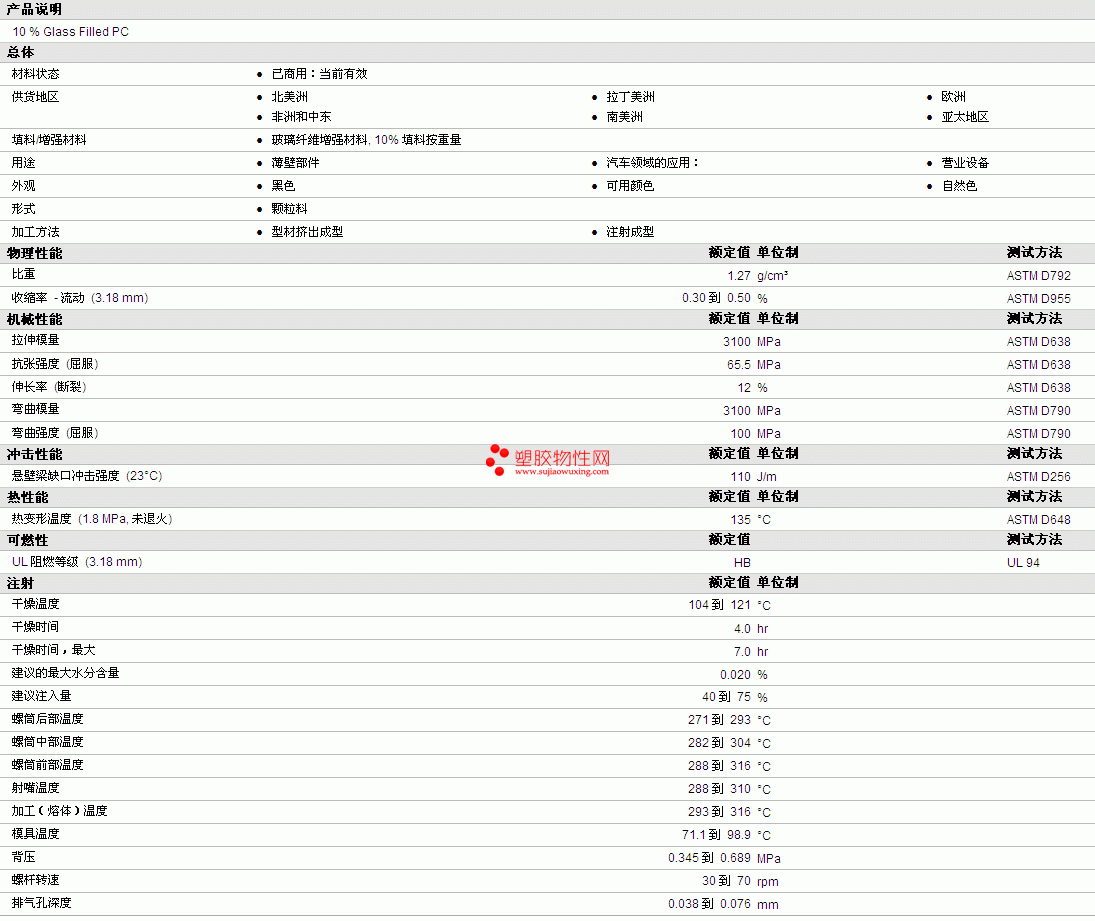Click the 材料状态 row label
Screen dimensions: 1095x921
(x=36, y=73)
